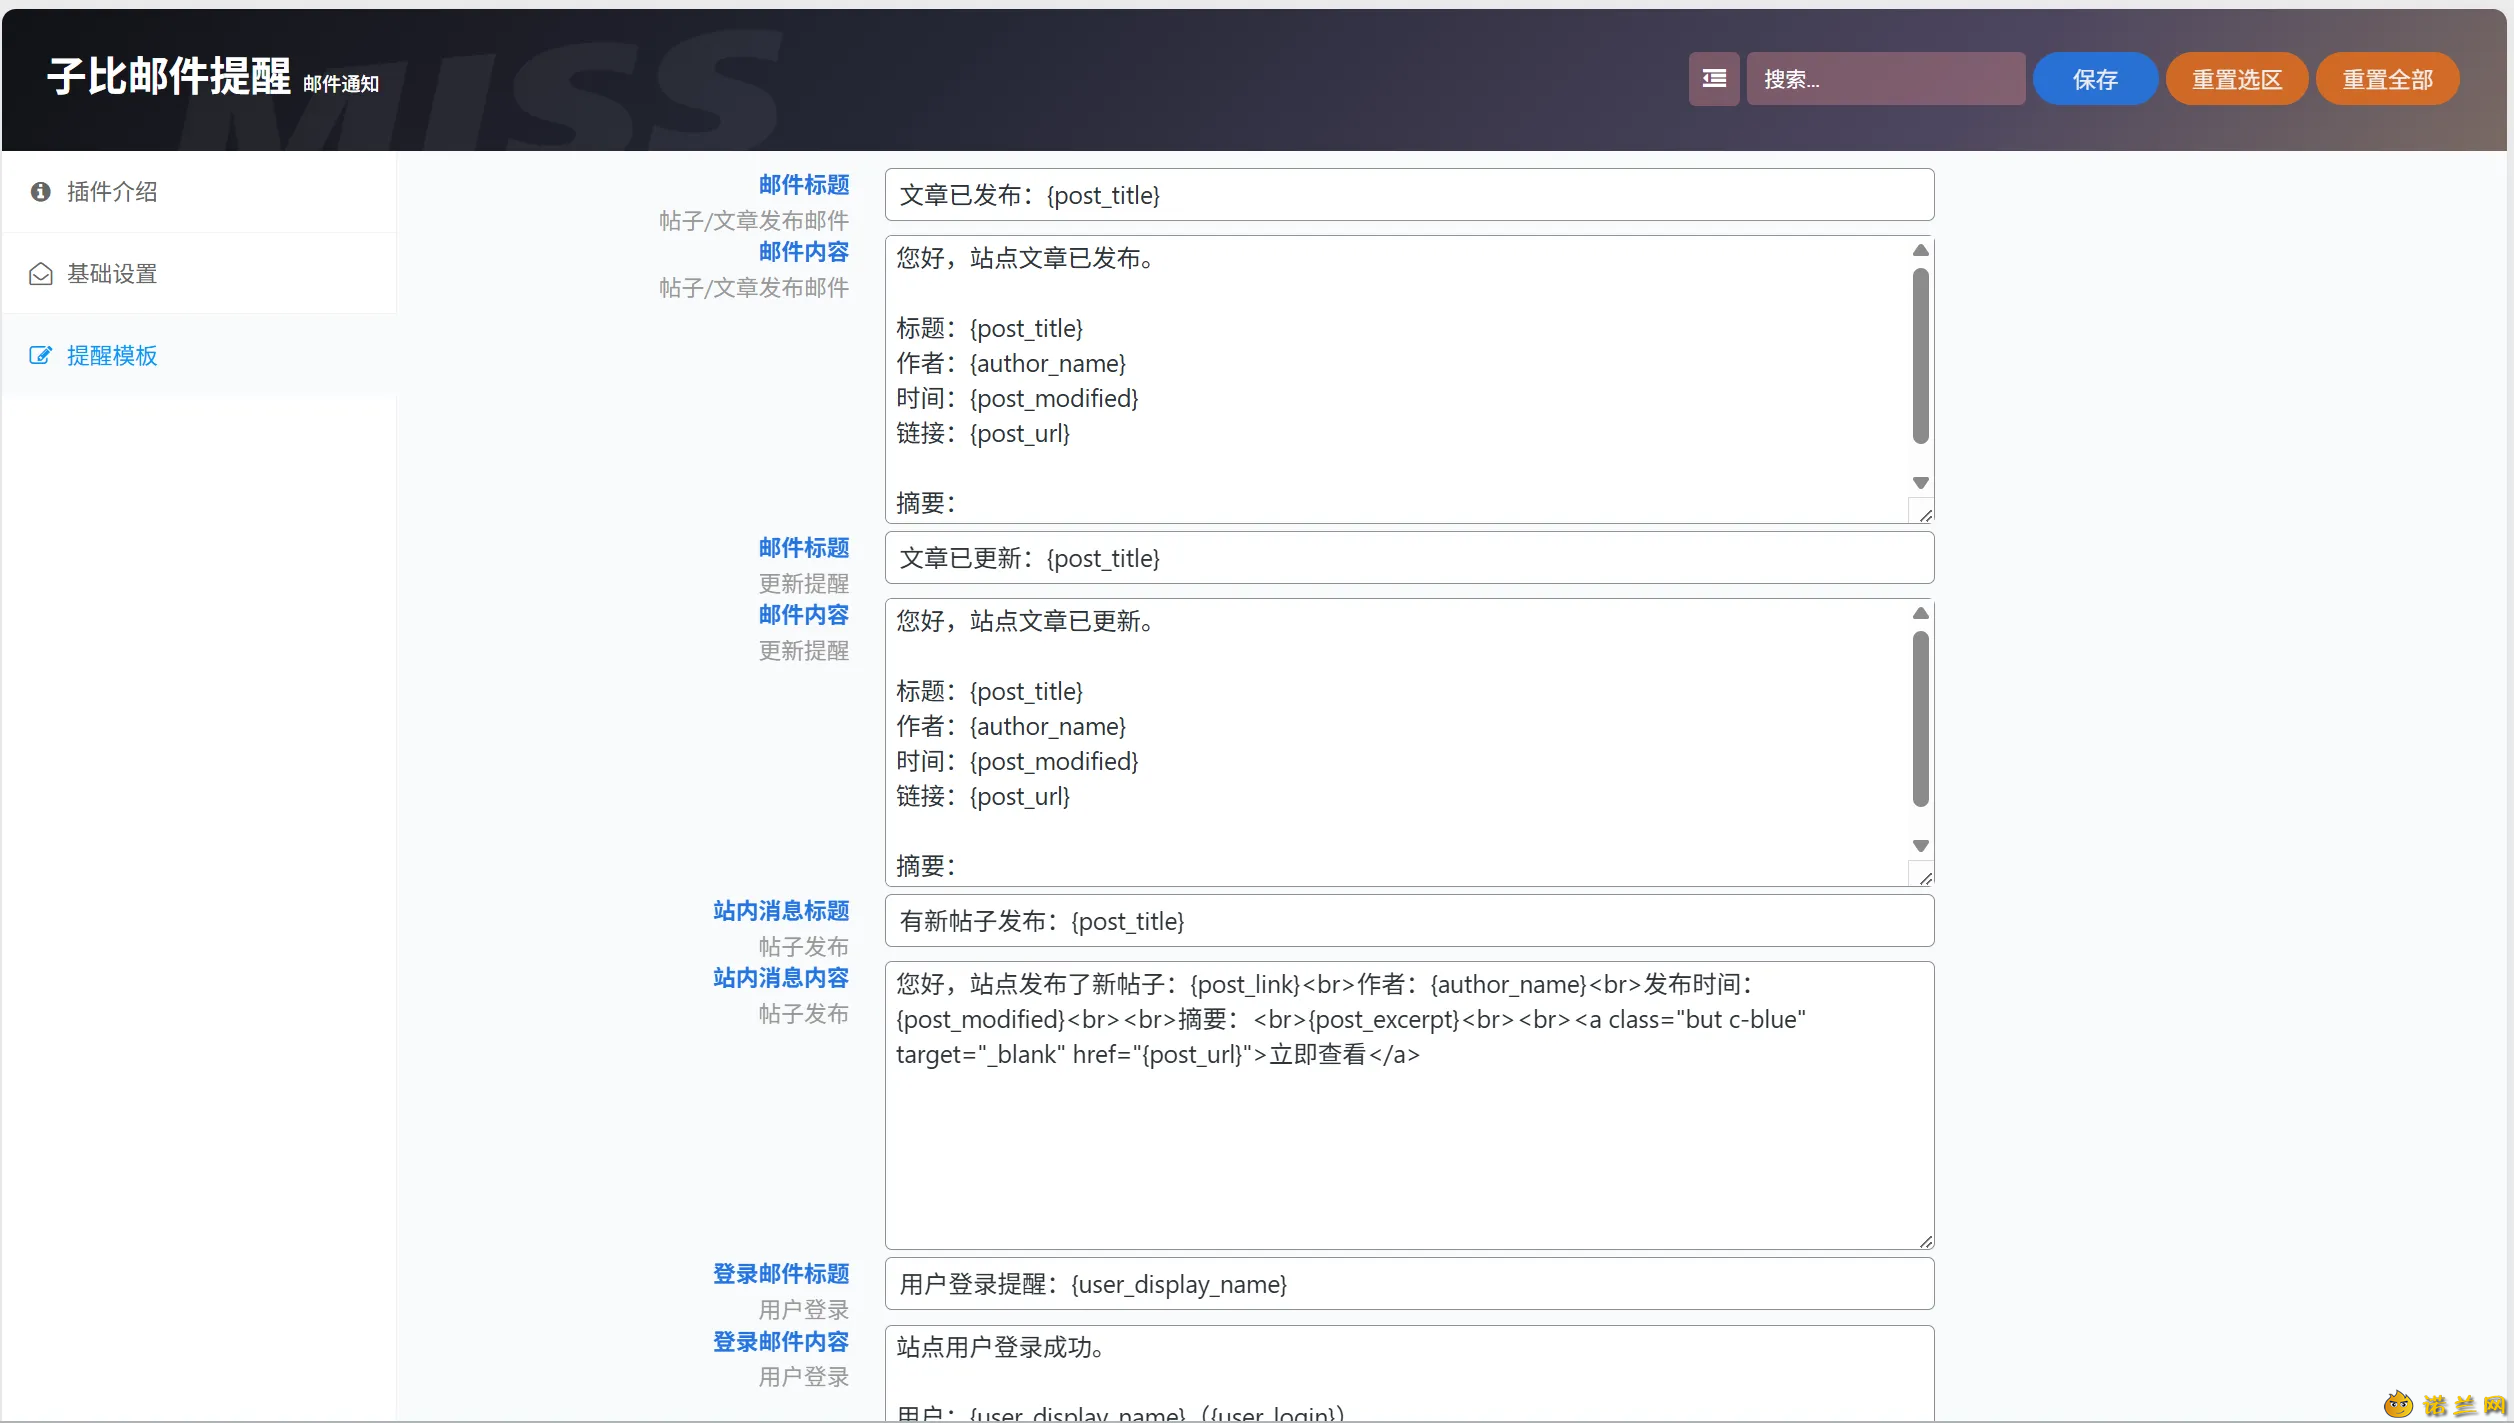
Task: Click into the 站点发布了新帖子 message content textarea
Action: coord(1409,1106)
